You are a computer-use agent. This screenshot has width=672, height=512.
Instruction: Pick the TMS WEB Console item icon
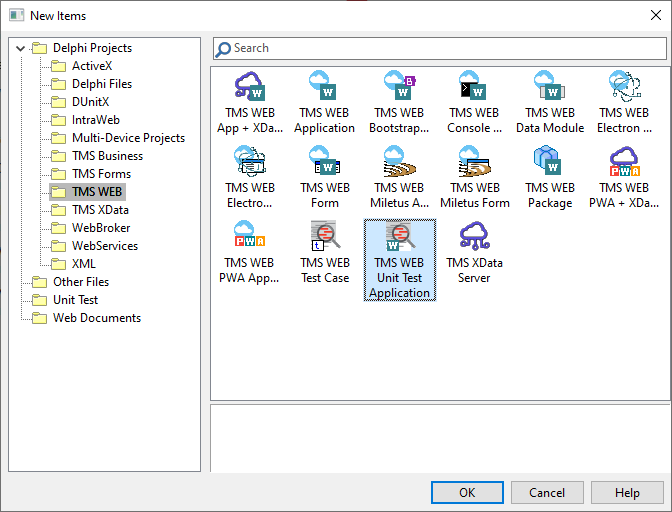[x=474, y=85]
